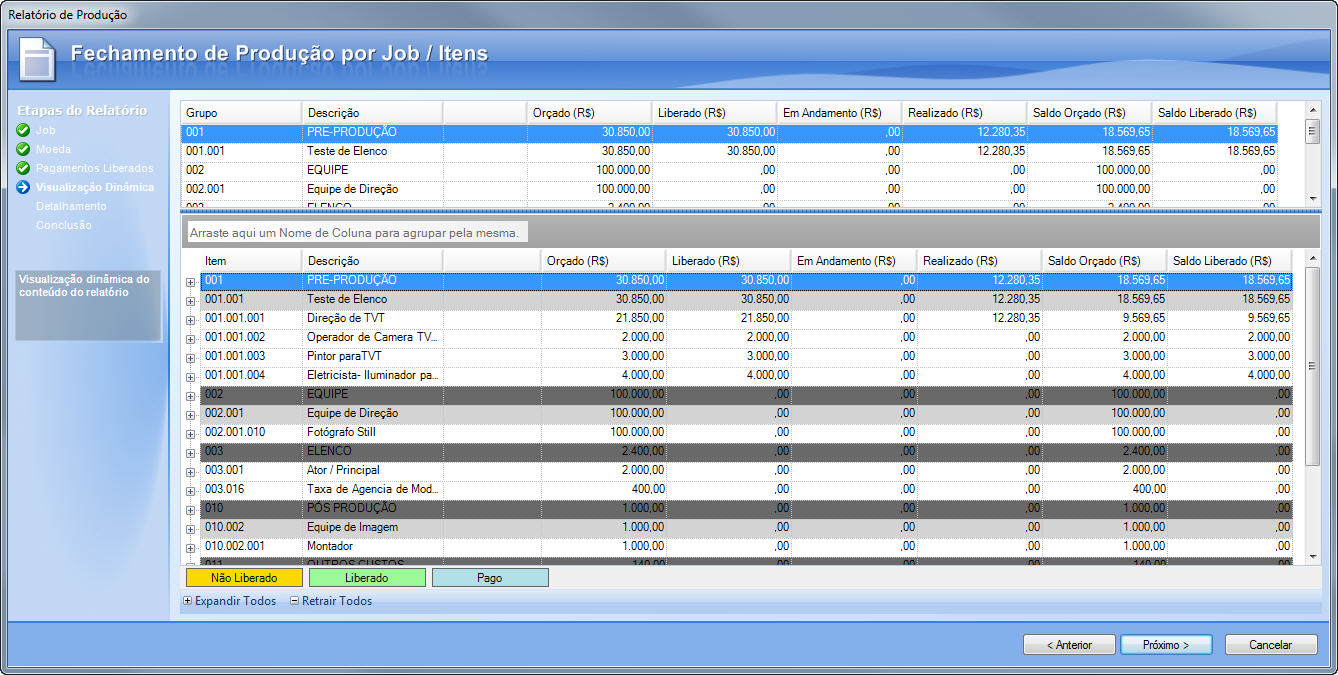Select upper grid row 002.001 Equipe de Direção
This screenshot has width=1338, height=675.
(729, 189)
